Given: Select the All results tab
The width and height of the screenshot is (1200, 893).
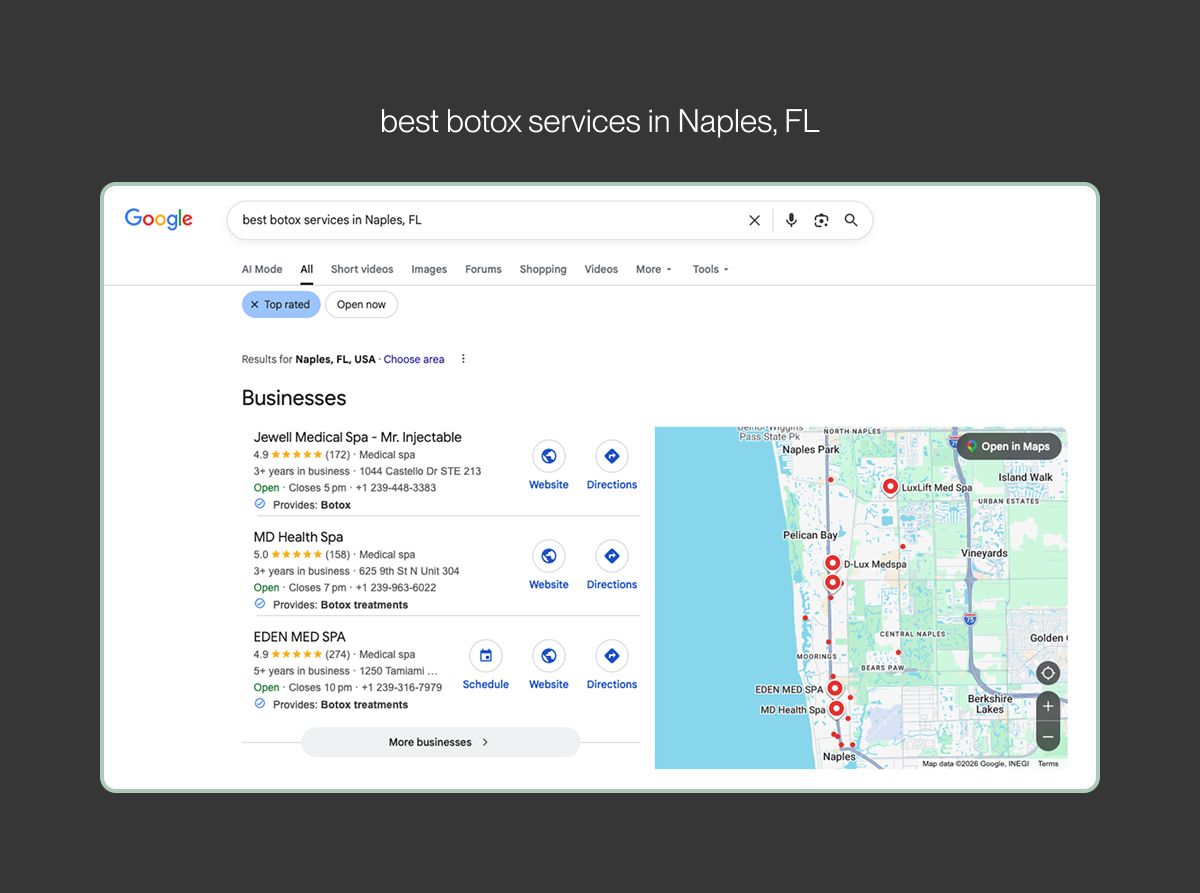Looking at the screenshot, I should pyautogui.click(x=307, y=269).
